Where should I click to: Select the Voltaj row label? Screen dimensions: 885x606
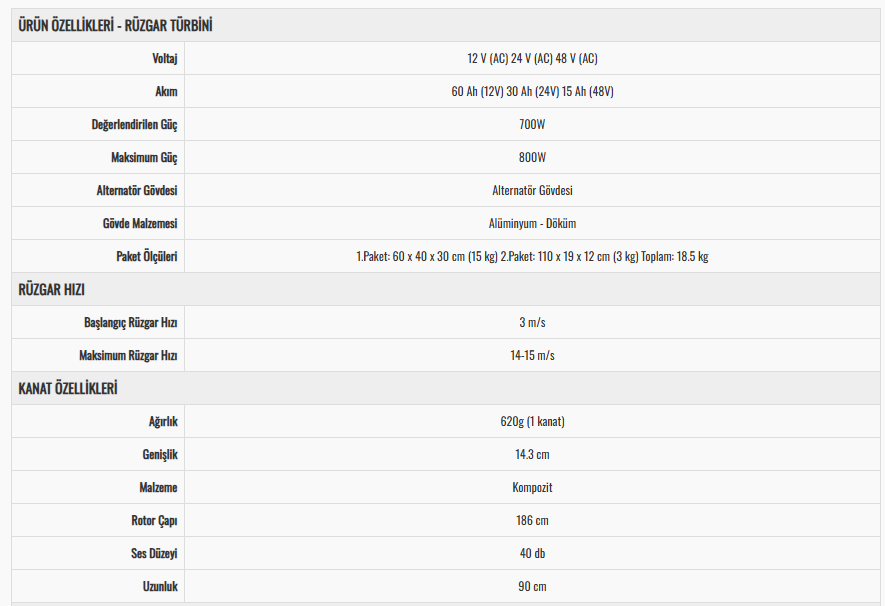tap(164, 59)
